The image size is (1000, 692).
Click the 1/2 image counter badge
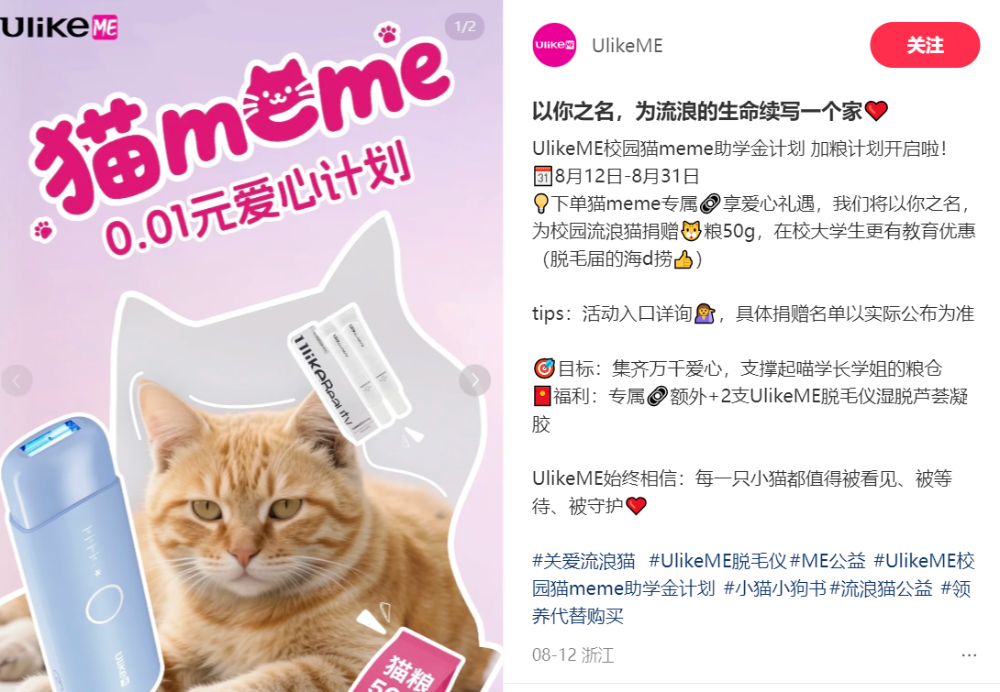464,27
